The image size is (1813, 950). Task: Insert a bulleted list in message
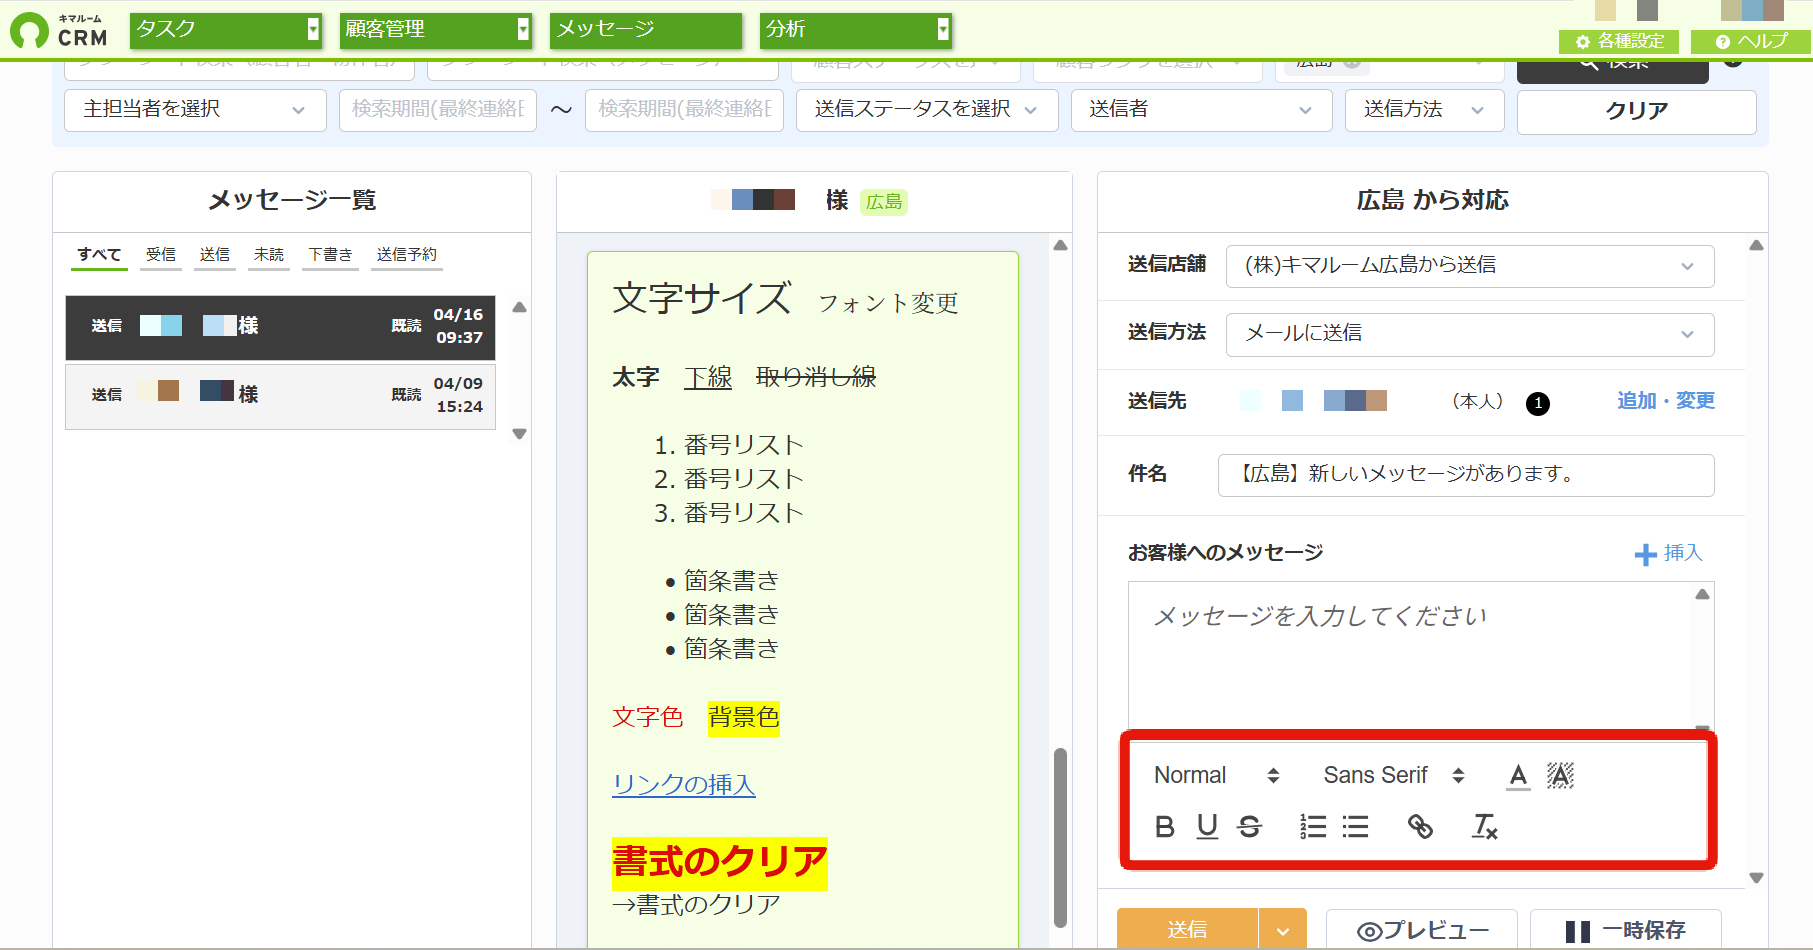click(1355, 826)
